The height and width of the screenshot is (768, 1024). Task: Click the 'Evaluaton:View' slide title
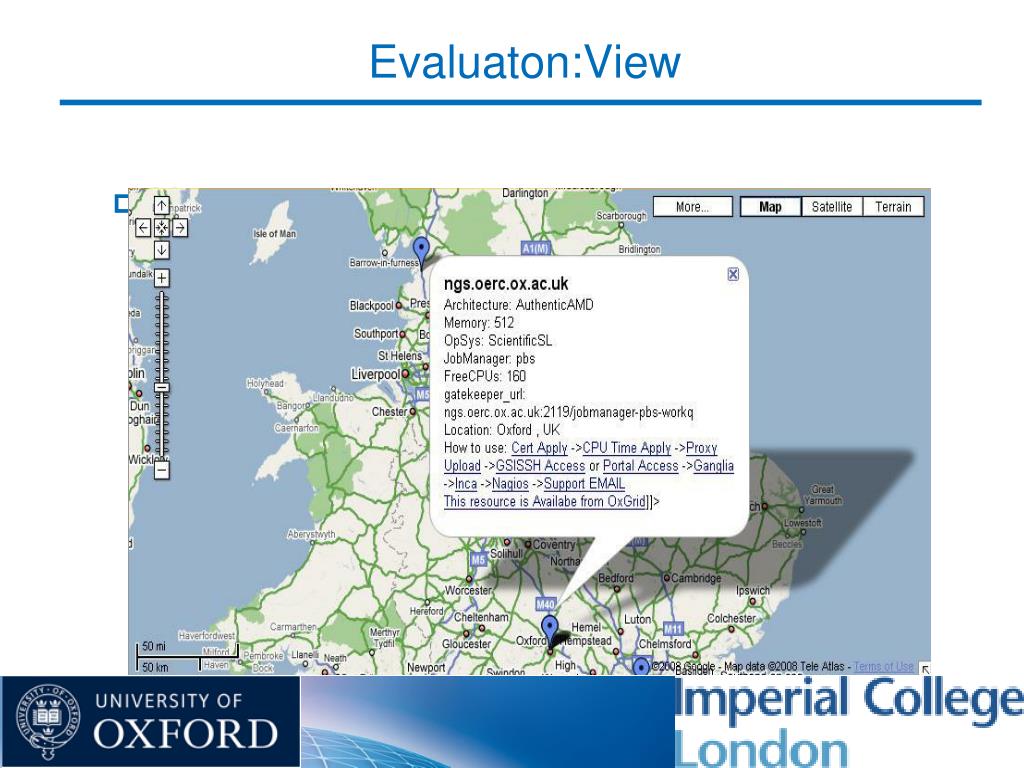524,62
